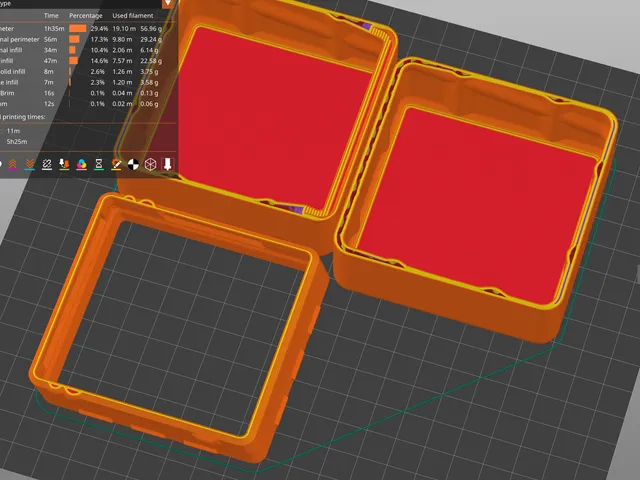Toggle Seams visibility icon in legend
The image size is (640, 480).
(47, 164)
